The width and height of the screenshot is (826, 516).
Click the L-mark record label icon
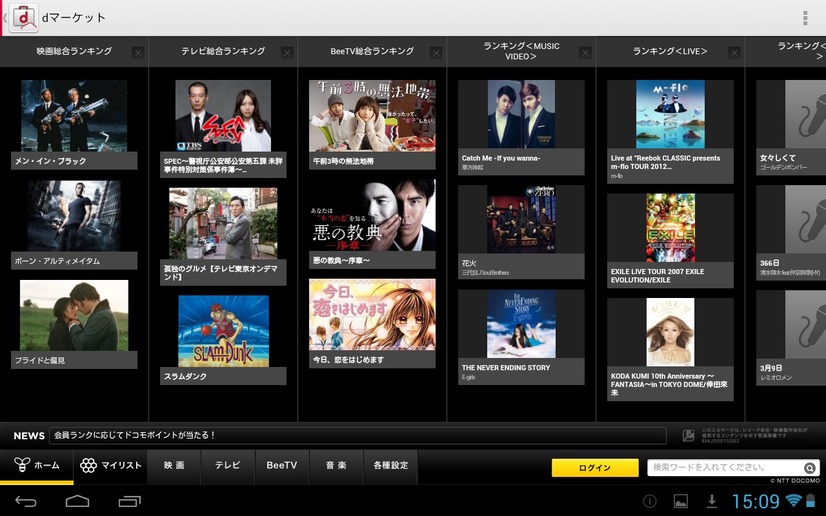pos(688,435)
